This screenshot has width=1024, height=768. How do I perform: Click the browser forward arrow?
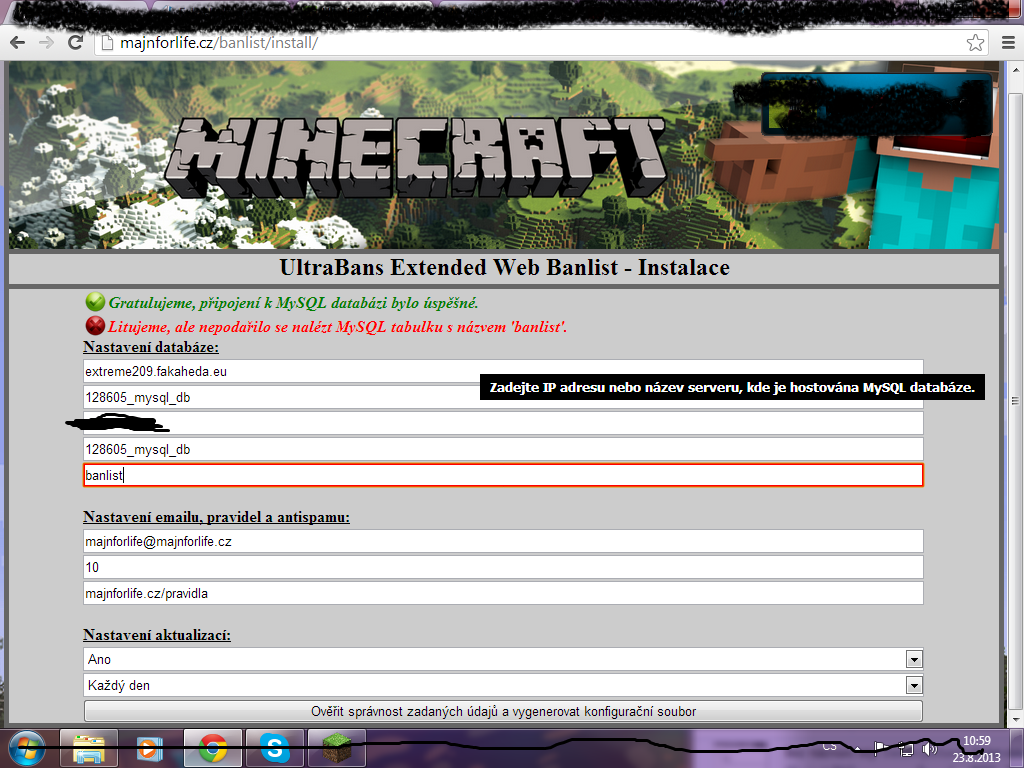pos(46,43)
